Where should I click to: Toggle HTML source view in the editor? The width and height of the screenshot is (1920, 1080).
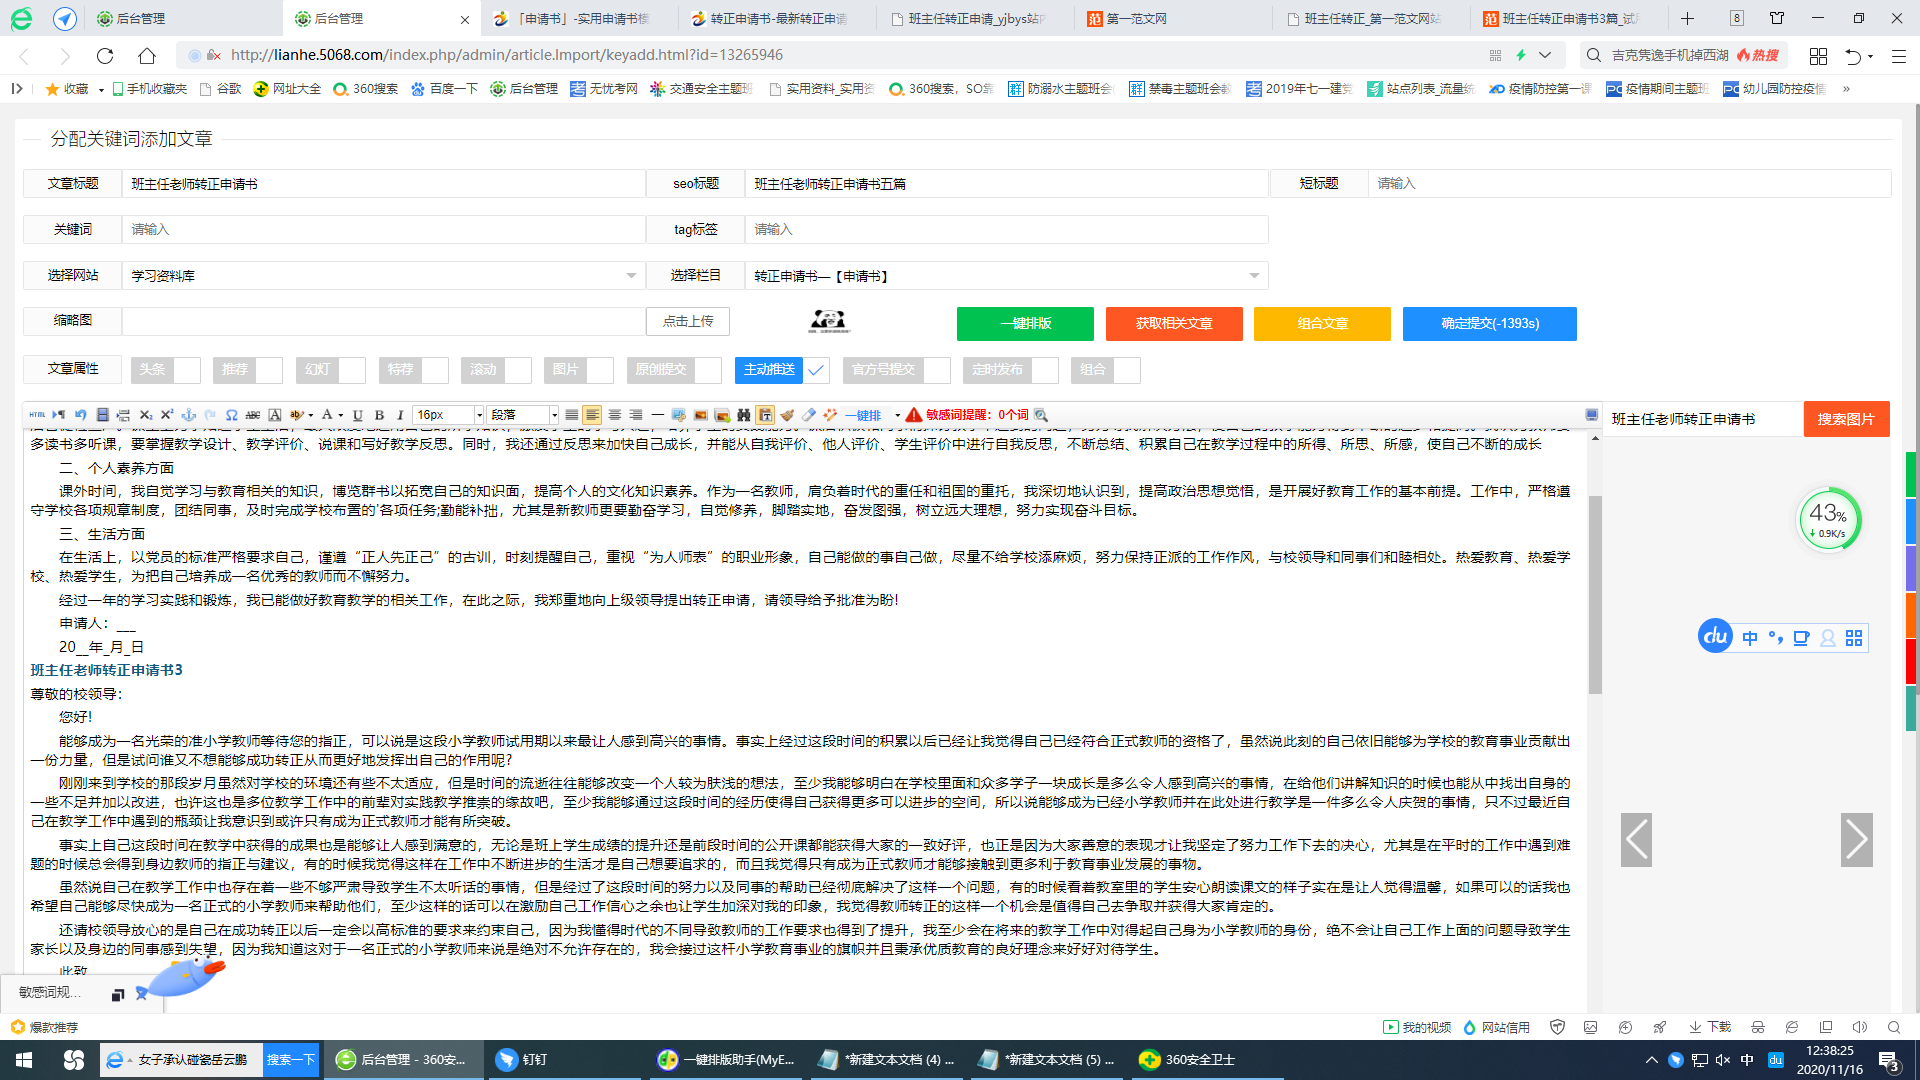[36, 414]
